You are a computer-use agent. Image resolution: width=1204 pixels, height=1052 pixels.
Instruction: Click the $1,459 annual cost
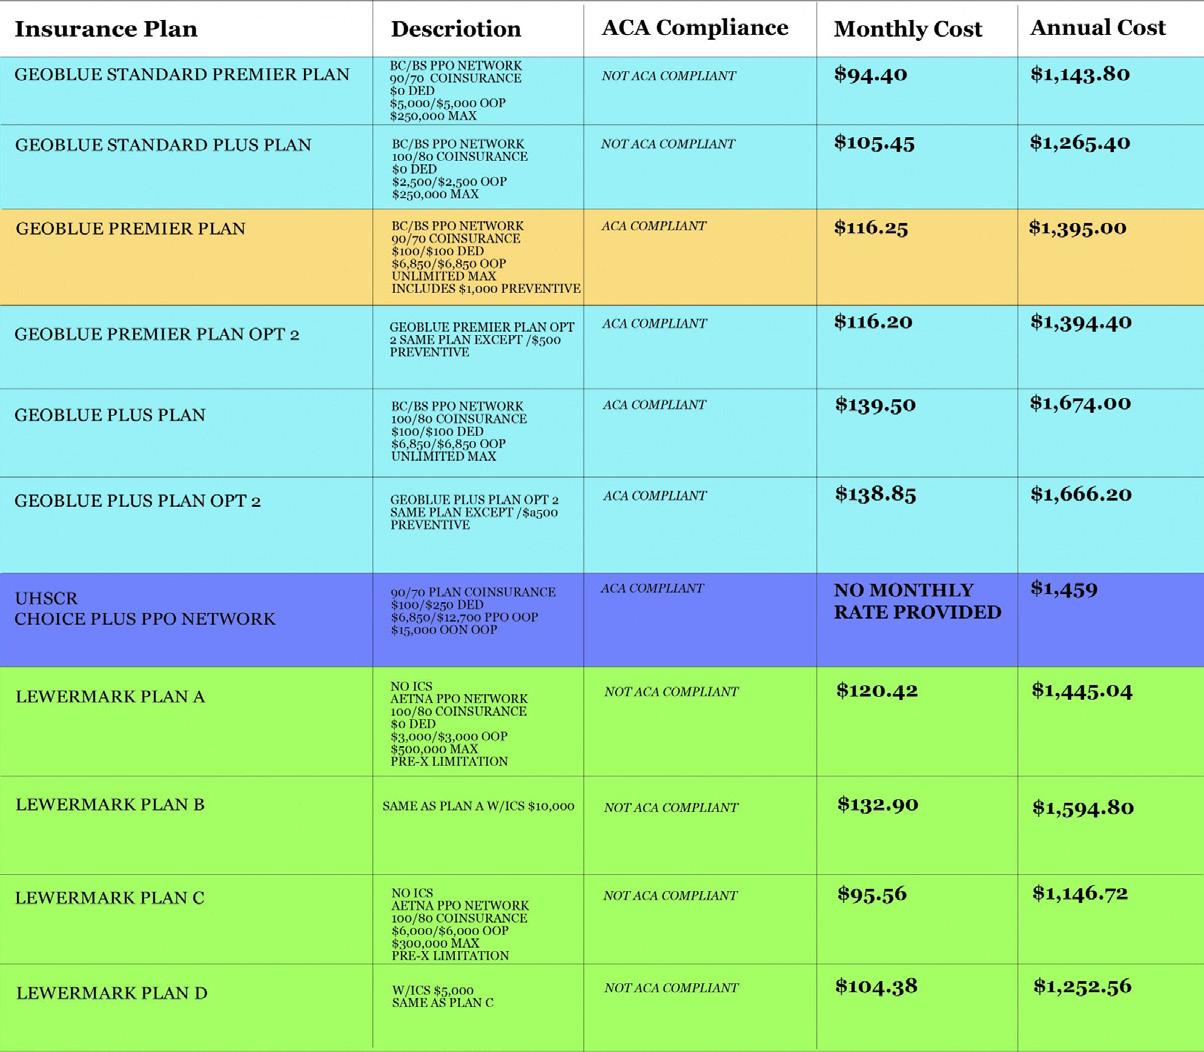tap(1064, 589)
